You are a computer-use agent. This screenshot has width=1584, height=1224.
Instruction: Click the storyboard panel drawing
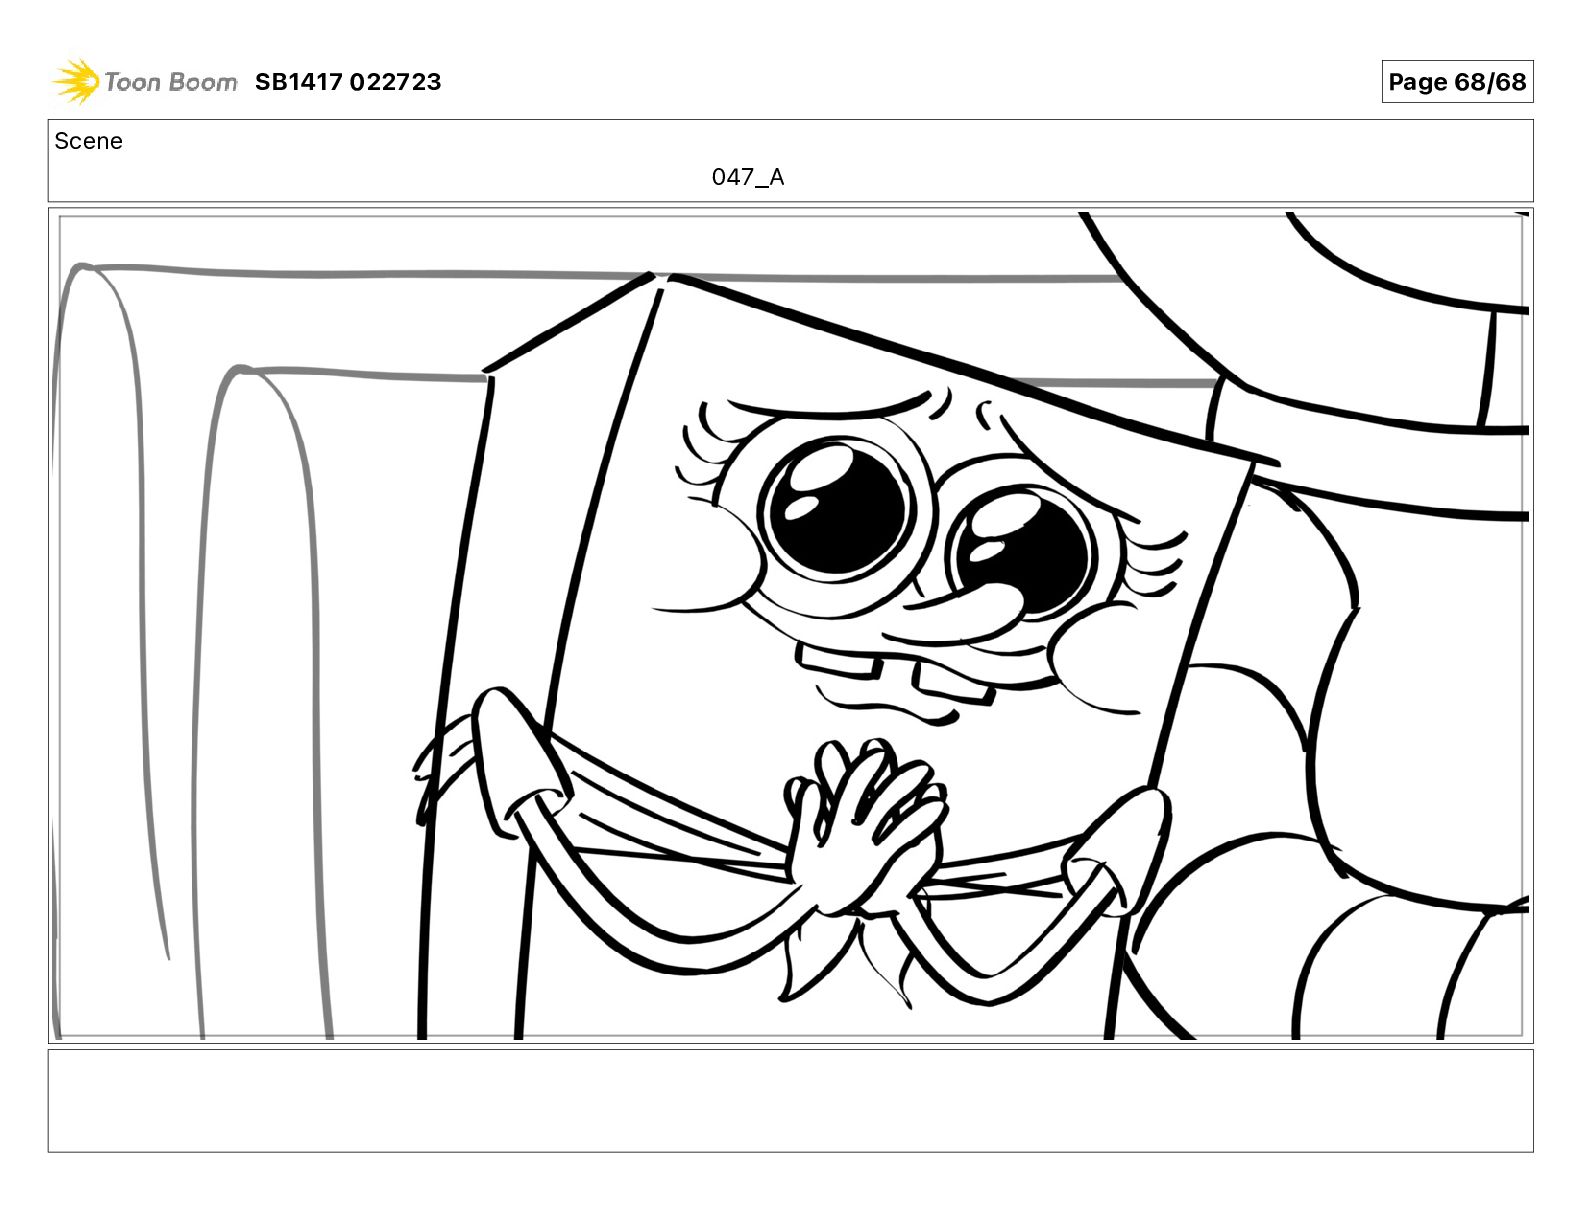[x=790, y=626]
